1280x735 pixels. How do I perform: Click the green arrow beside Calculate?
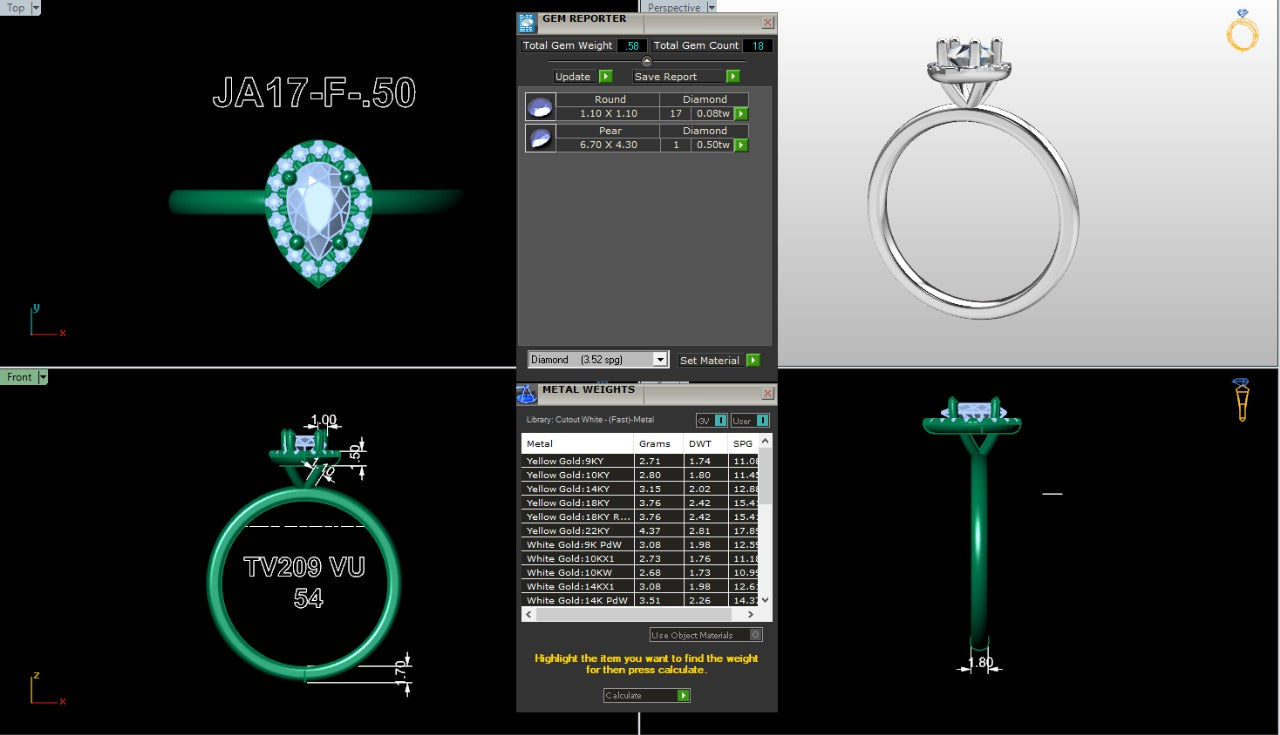tap(684, 695)
